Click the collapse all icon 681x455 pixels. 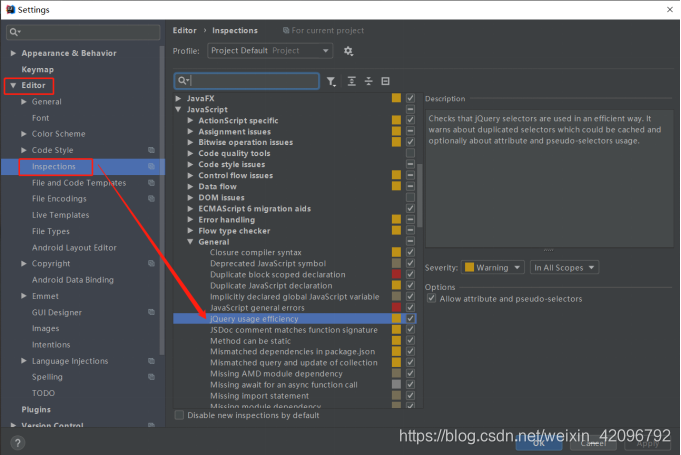point(368,81)
